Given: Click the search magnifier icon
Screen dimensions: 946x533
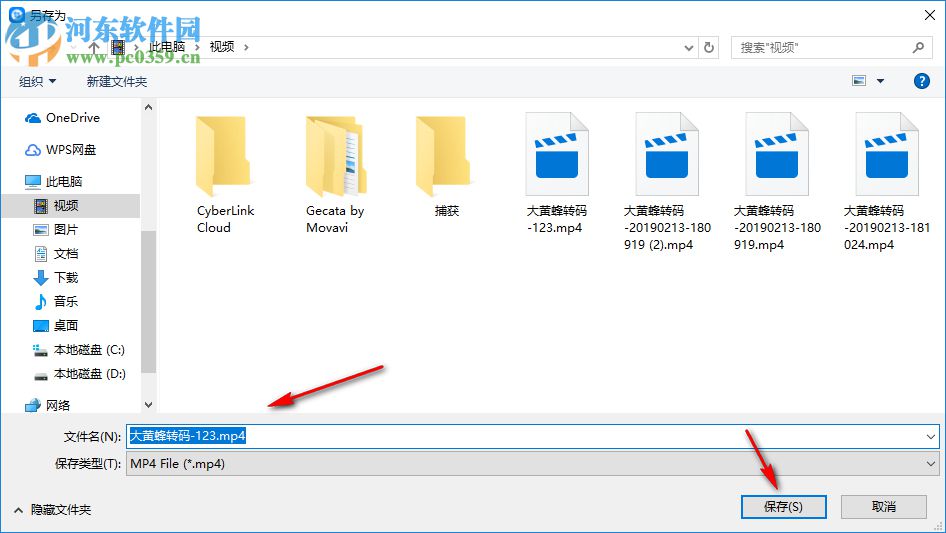Looking at the screenshot, I should (918, 47).
